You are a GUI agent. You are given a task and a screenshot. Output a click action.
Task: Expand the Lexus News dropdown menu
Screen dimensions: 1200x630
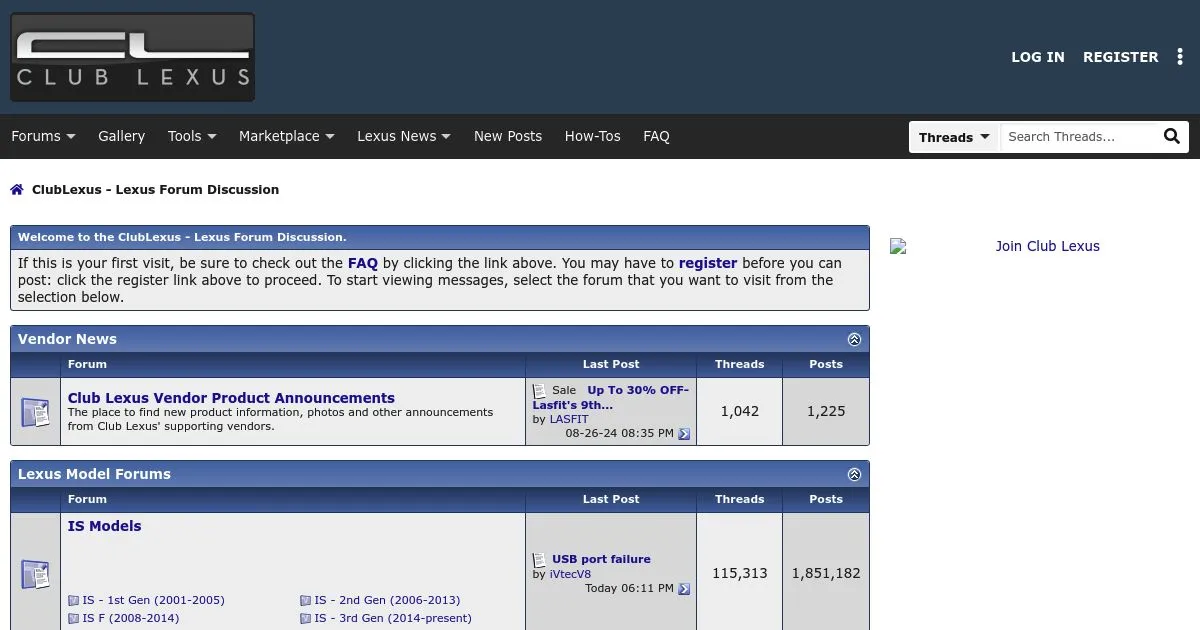404,136
